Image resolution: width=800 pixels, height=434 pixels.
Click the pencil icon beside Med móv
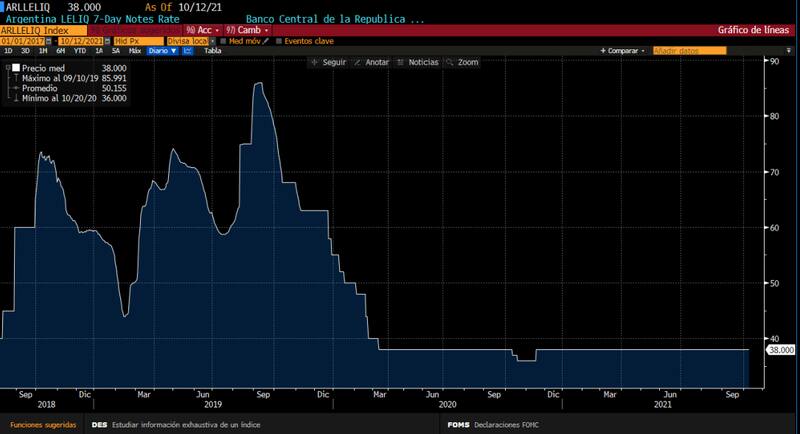coord(267,40)
